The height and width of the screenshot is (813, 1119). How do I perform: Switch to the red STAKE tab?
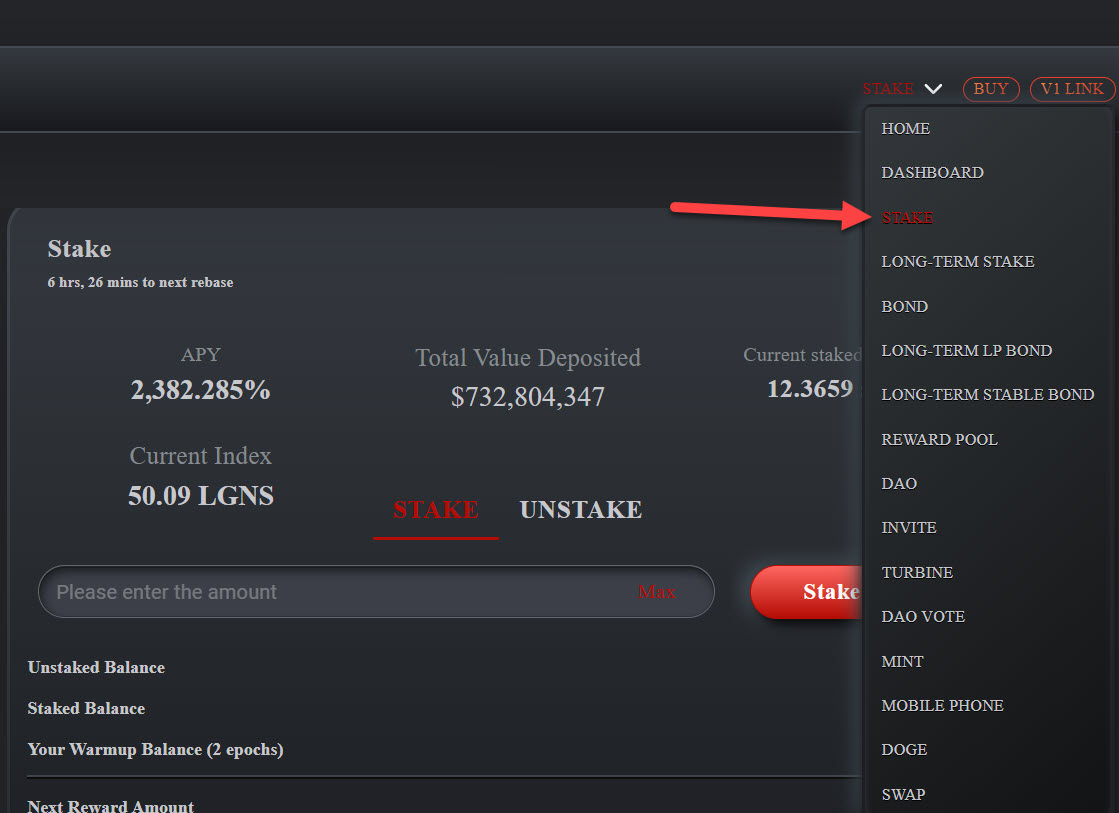[x=435, y=510]
